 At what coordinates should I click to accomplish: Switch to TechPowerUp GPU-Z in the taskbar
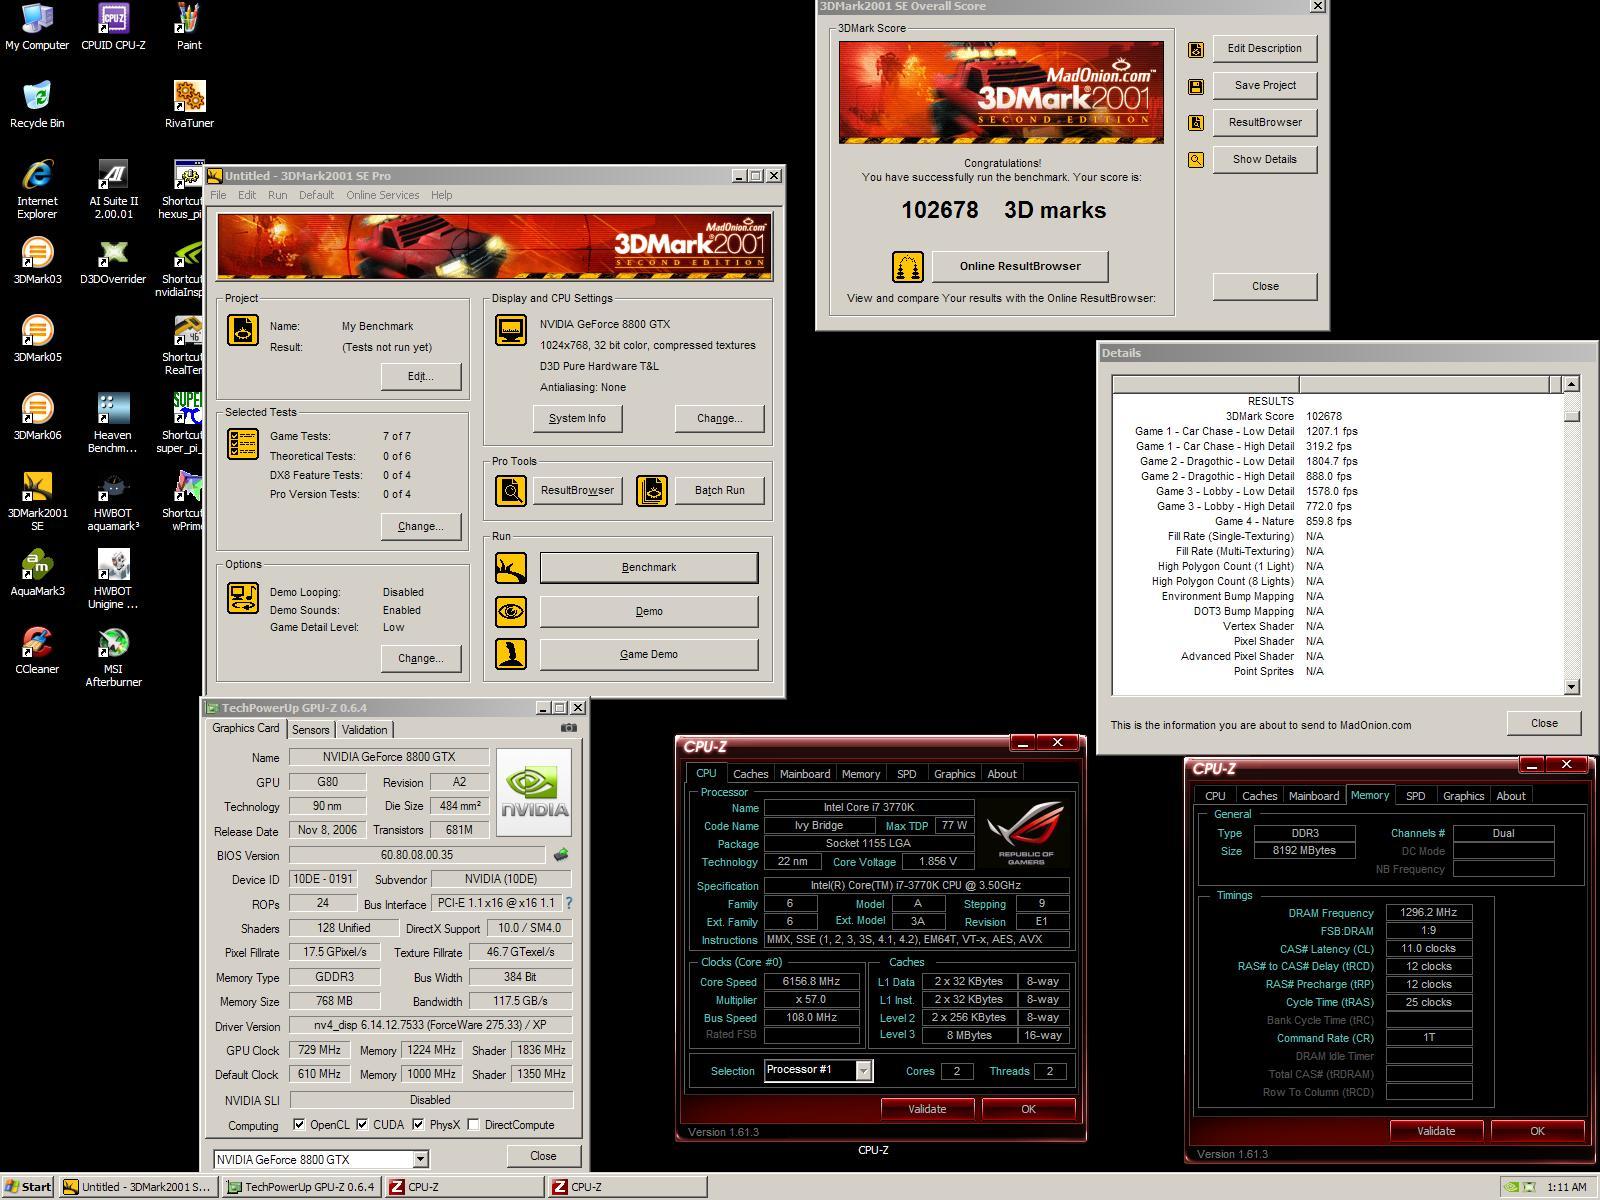pos(300,1187)
